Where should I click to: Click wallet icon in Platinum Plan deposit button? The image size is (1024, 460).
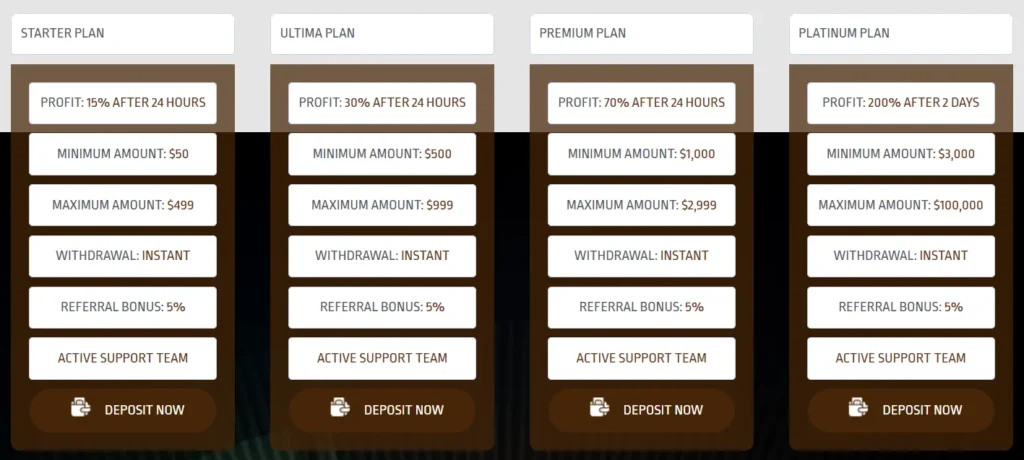tap(858, 408)
